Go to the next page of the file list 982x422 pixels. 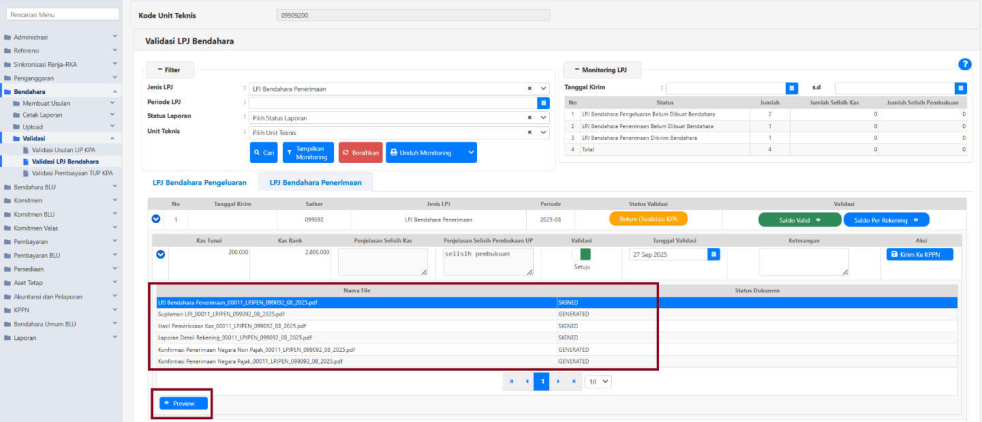558,381
